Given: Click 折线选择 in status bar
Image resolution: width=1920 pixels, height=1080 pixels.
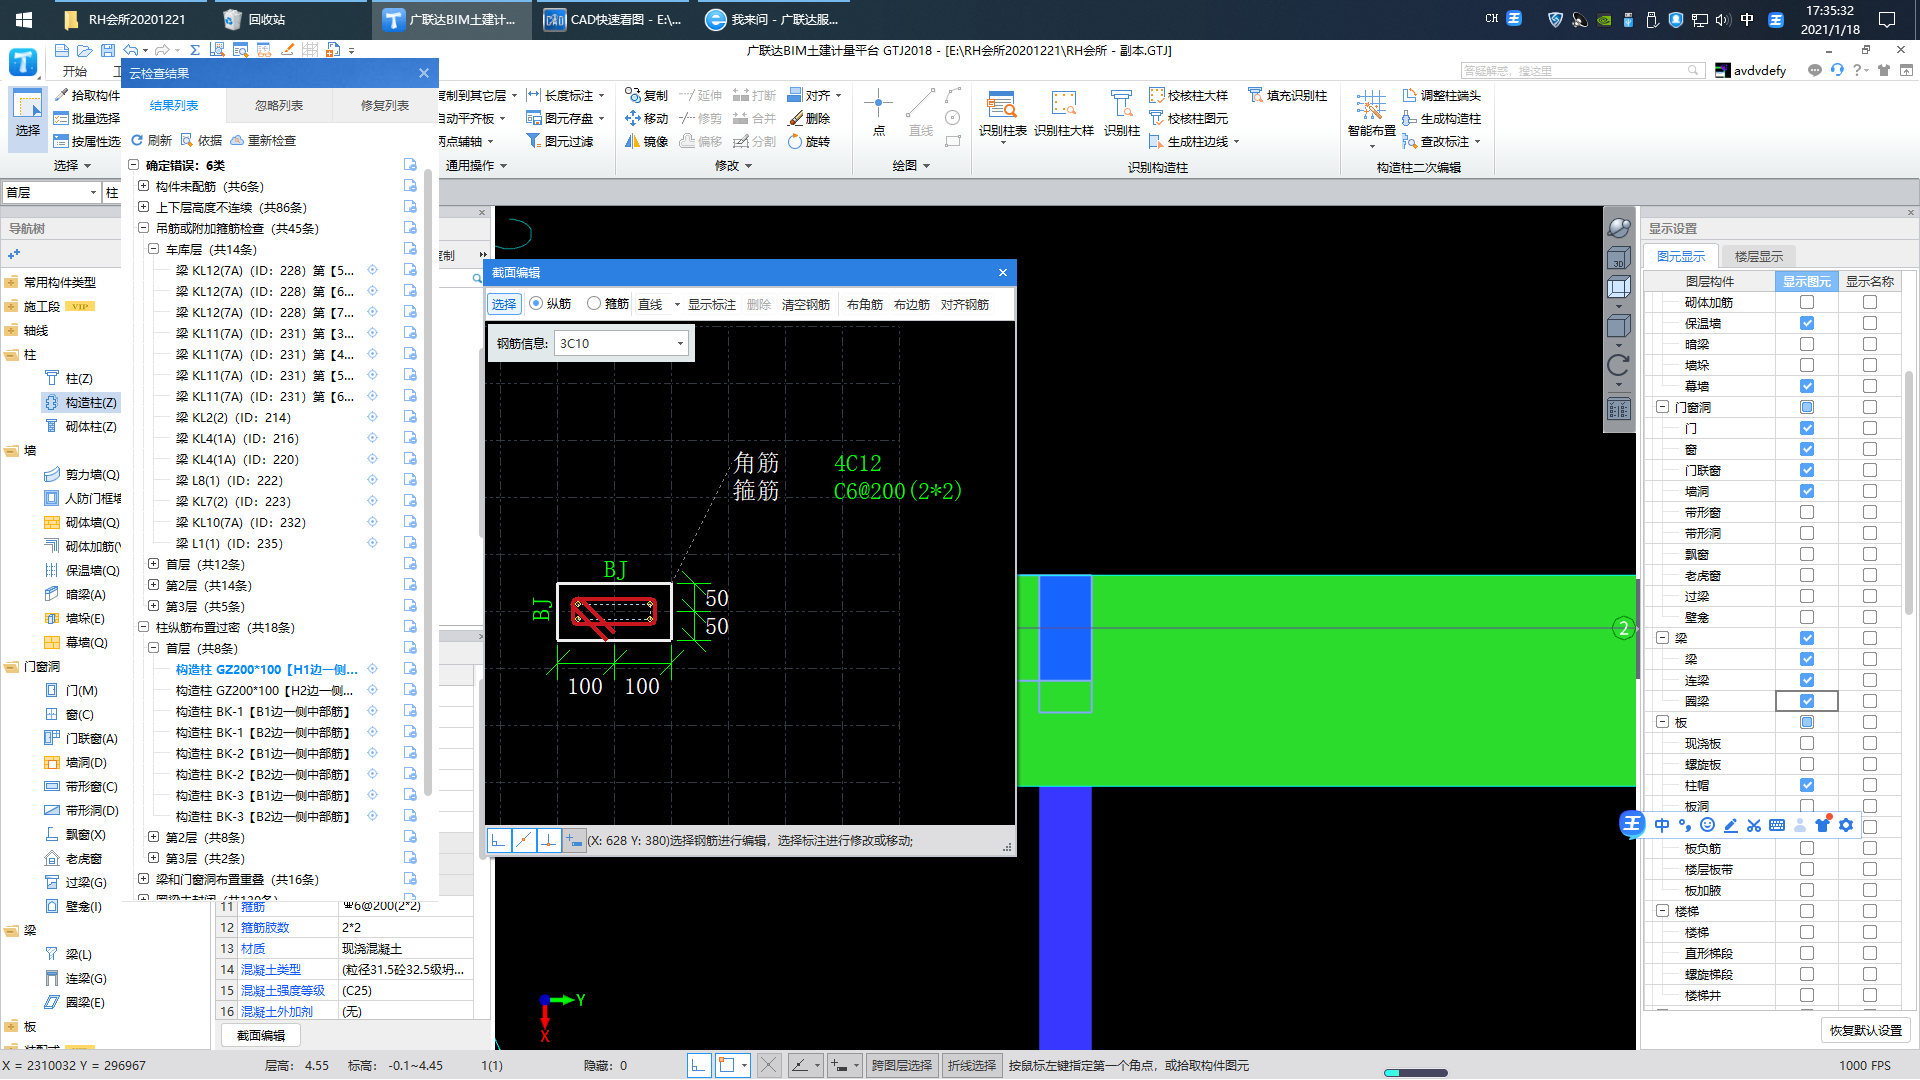Looking at the screenshot, I should (972, 1065).
